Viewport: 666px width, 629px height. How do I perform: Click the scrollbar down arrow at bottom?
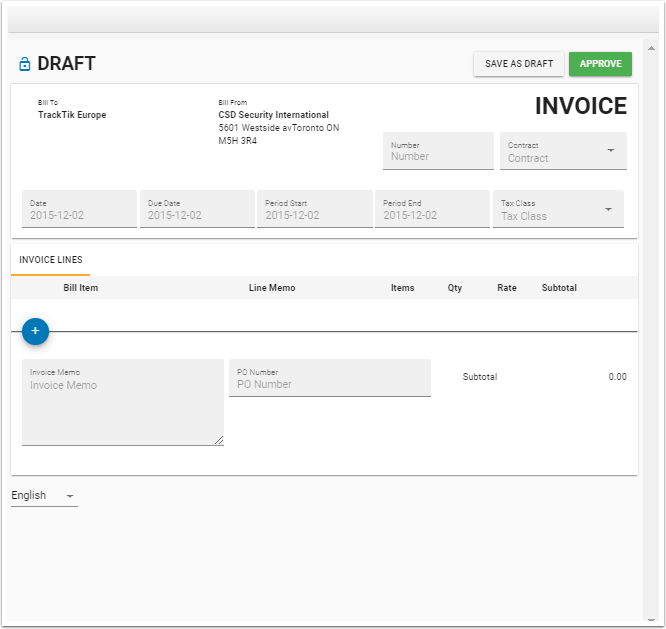tap(651, 621)
